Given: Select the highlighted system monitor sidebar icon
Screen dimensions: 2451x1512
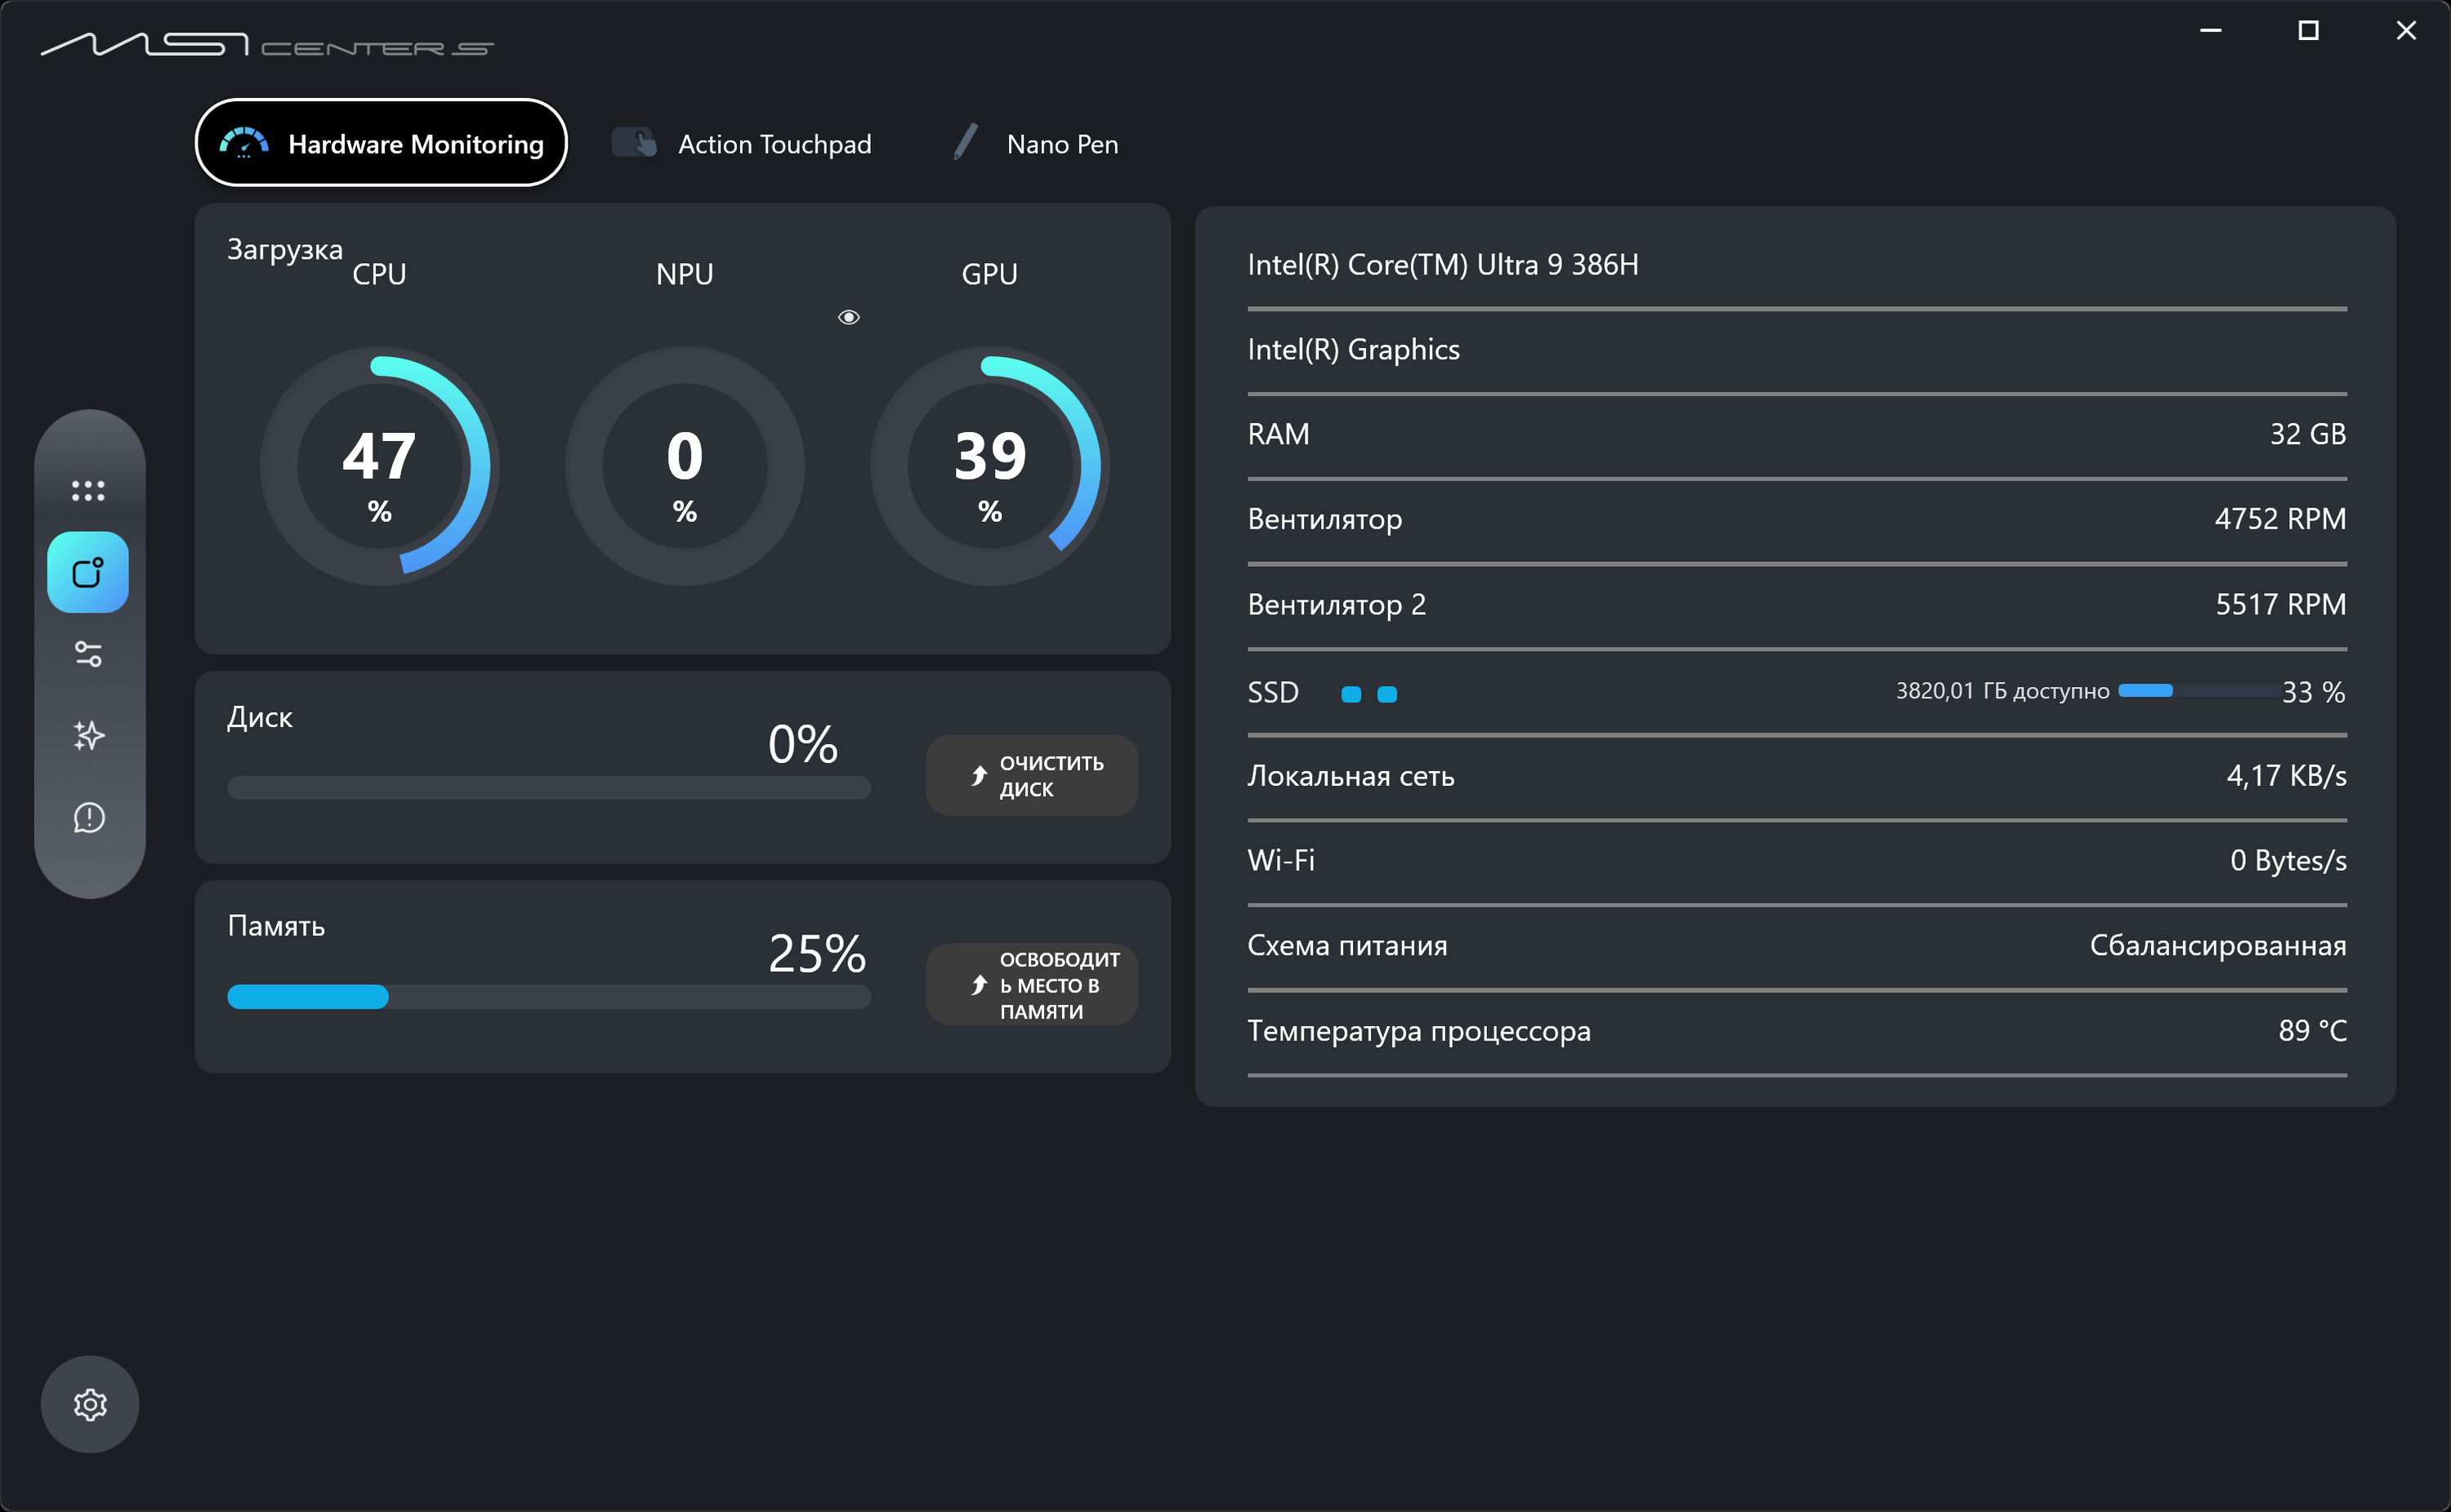Looking at the screenshot, I should point(88,572).
